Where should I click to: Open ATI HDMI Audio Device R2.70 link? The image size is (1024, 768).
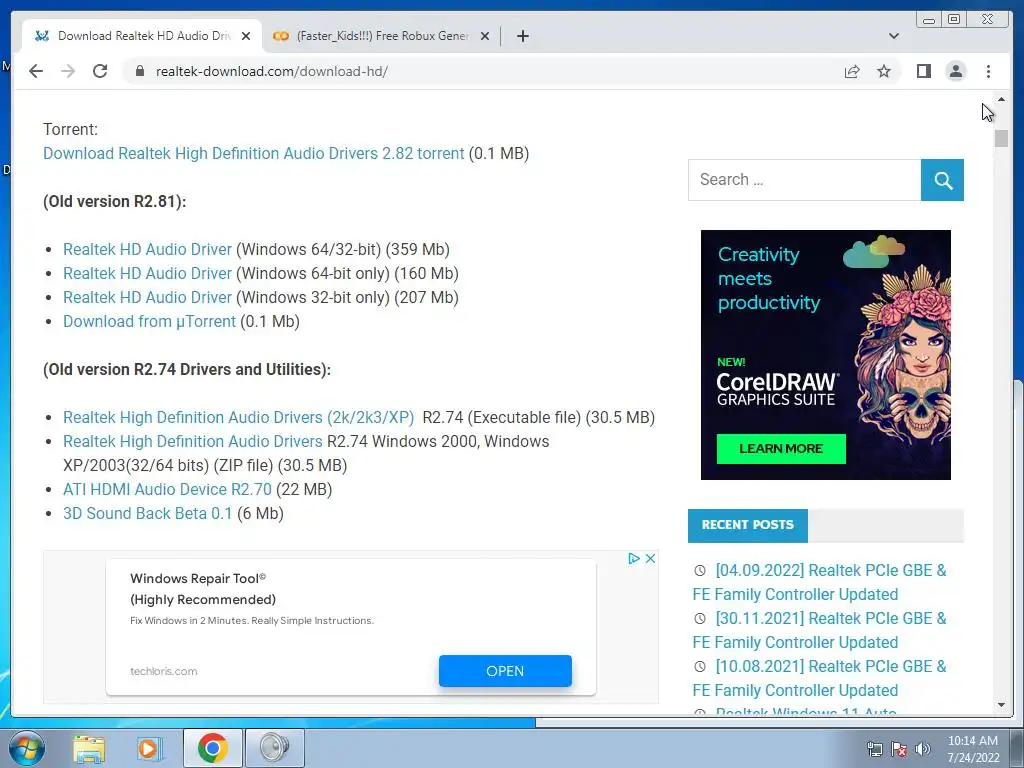(x=167, y=489)
